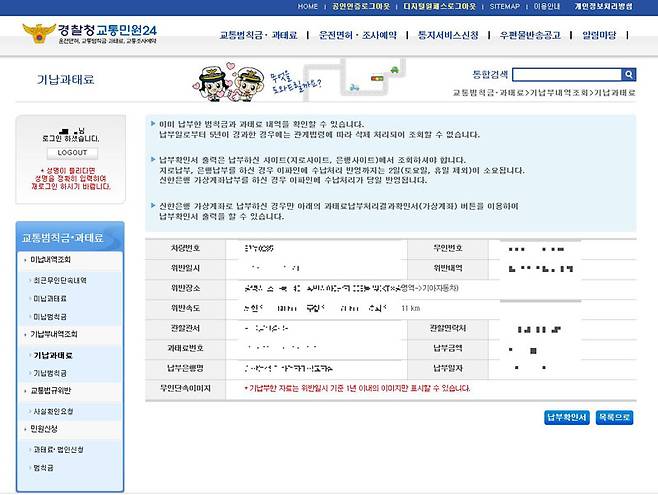
Task: Click the 무인번호 table label
Action: tap(448, 248)
